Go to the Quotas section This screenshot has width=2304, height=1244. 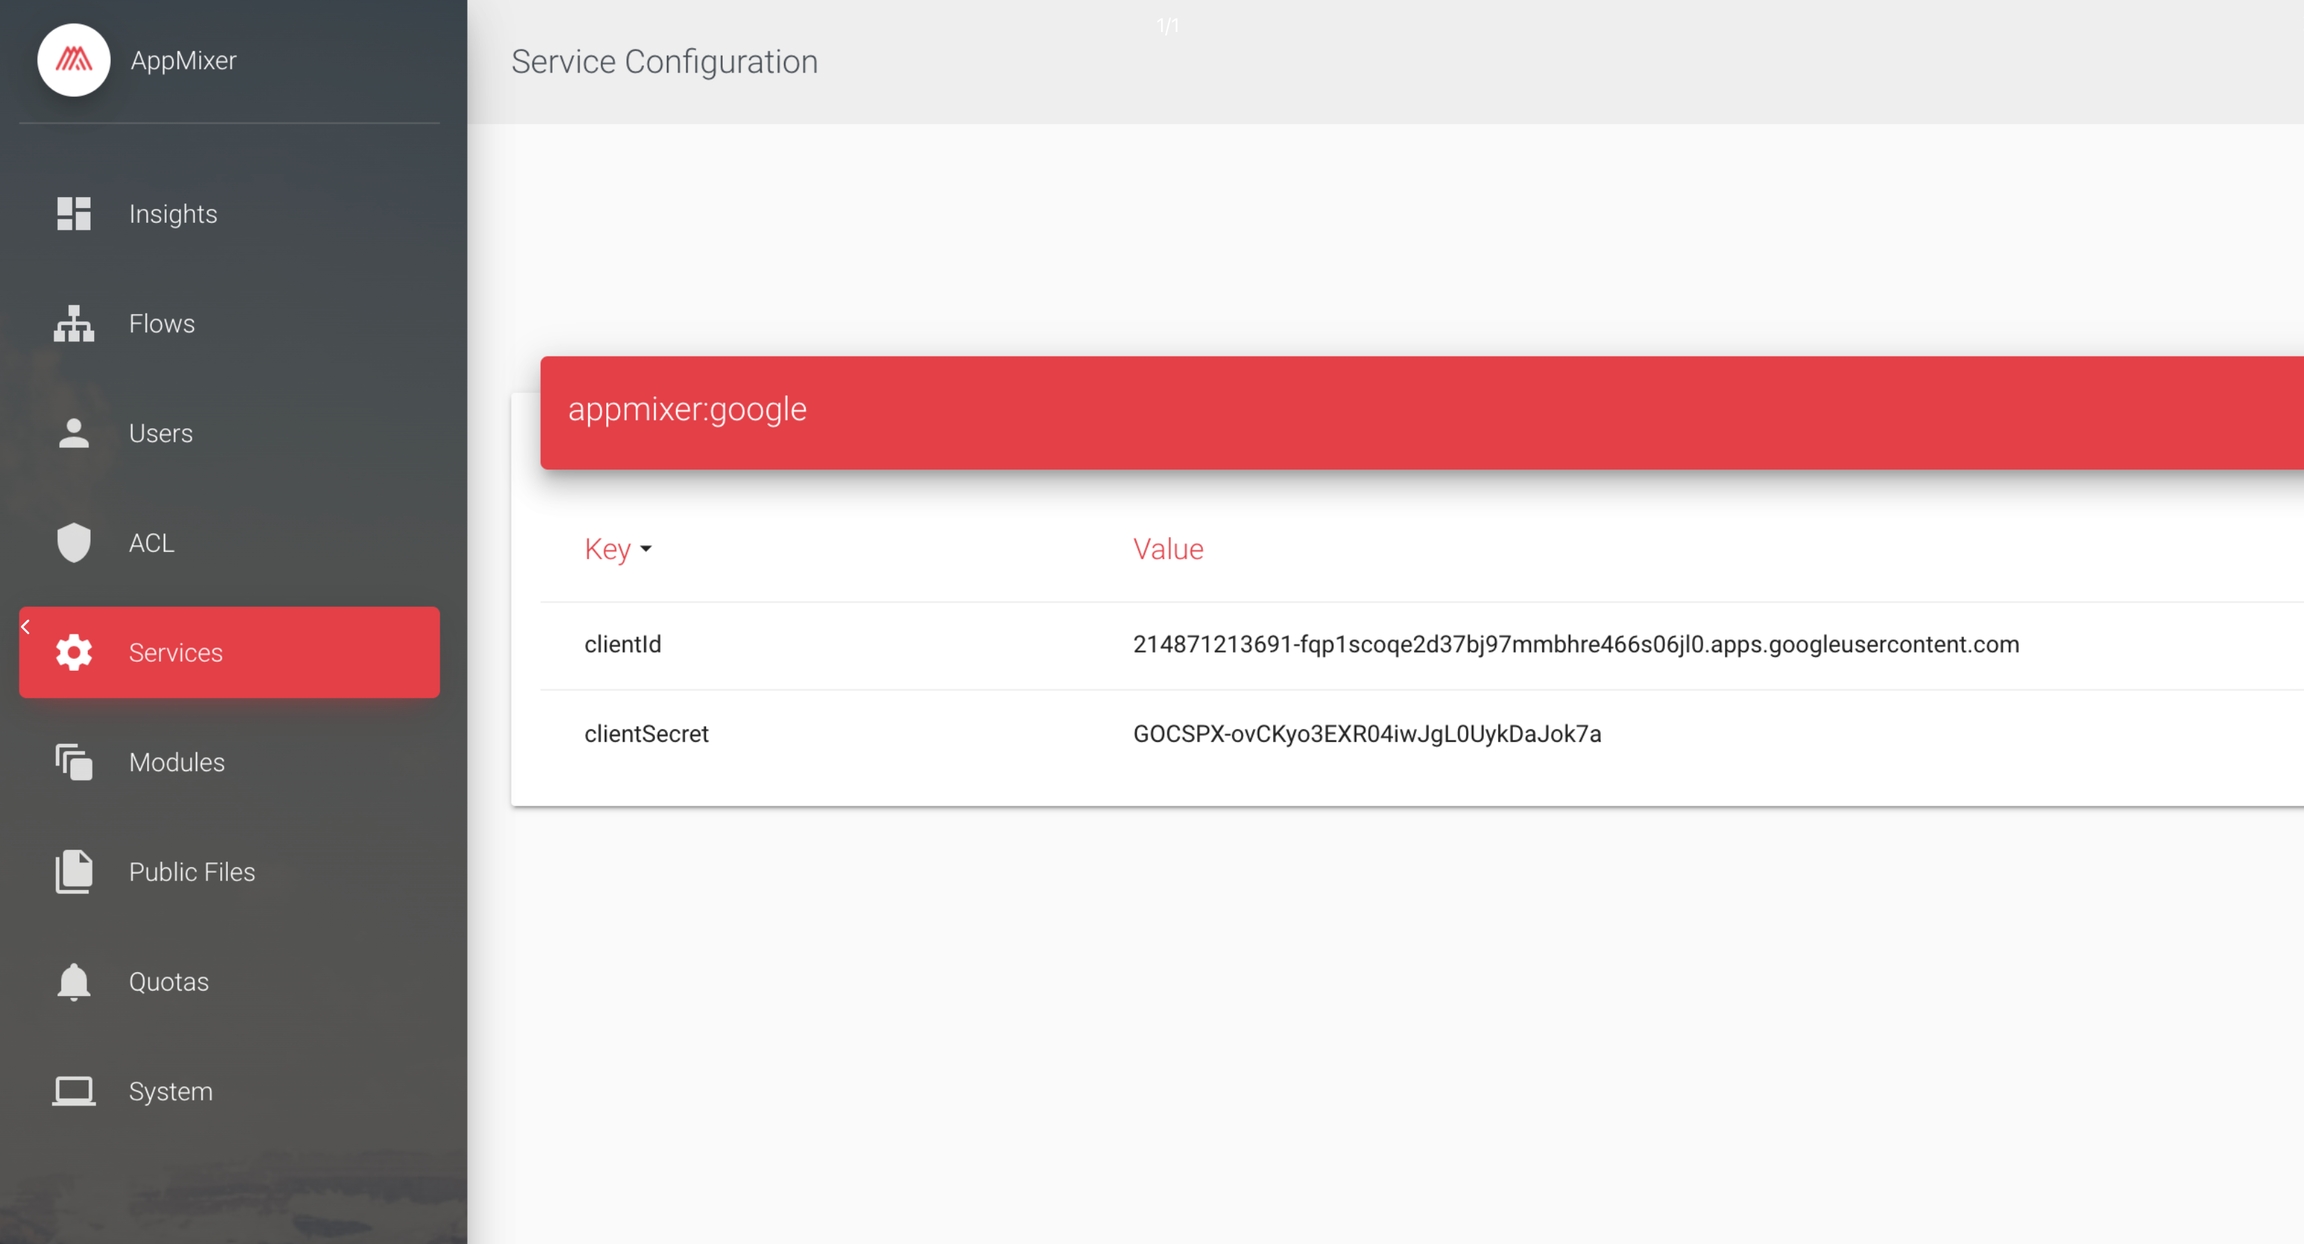click(x=169, y=982)
